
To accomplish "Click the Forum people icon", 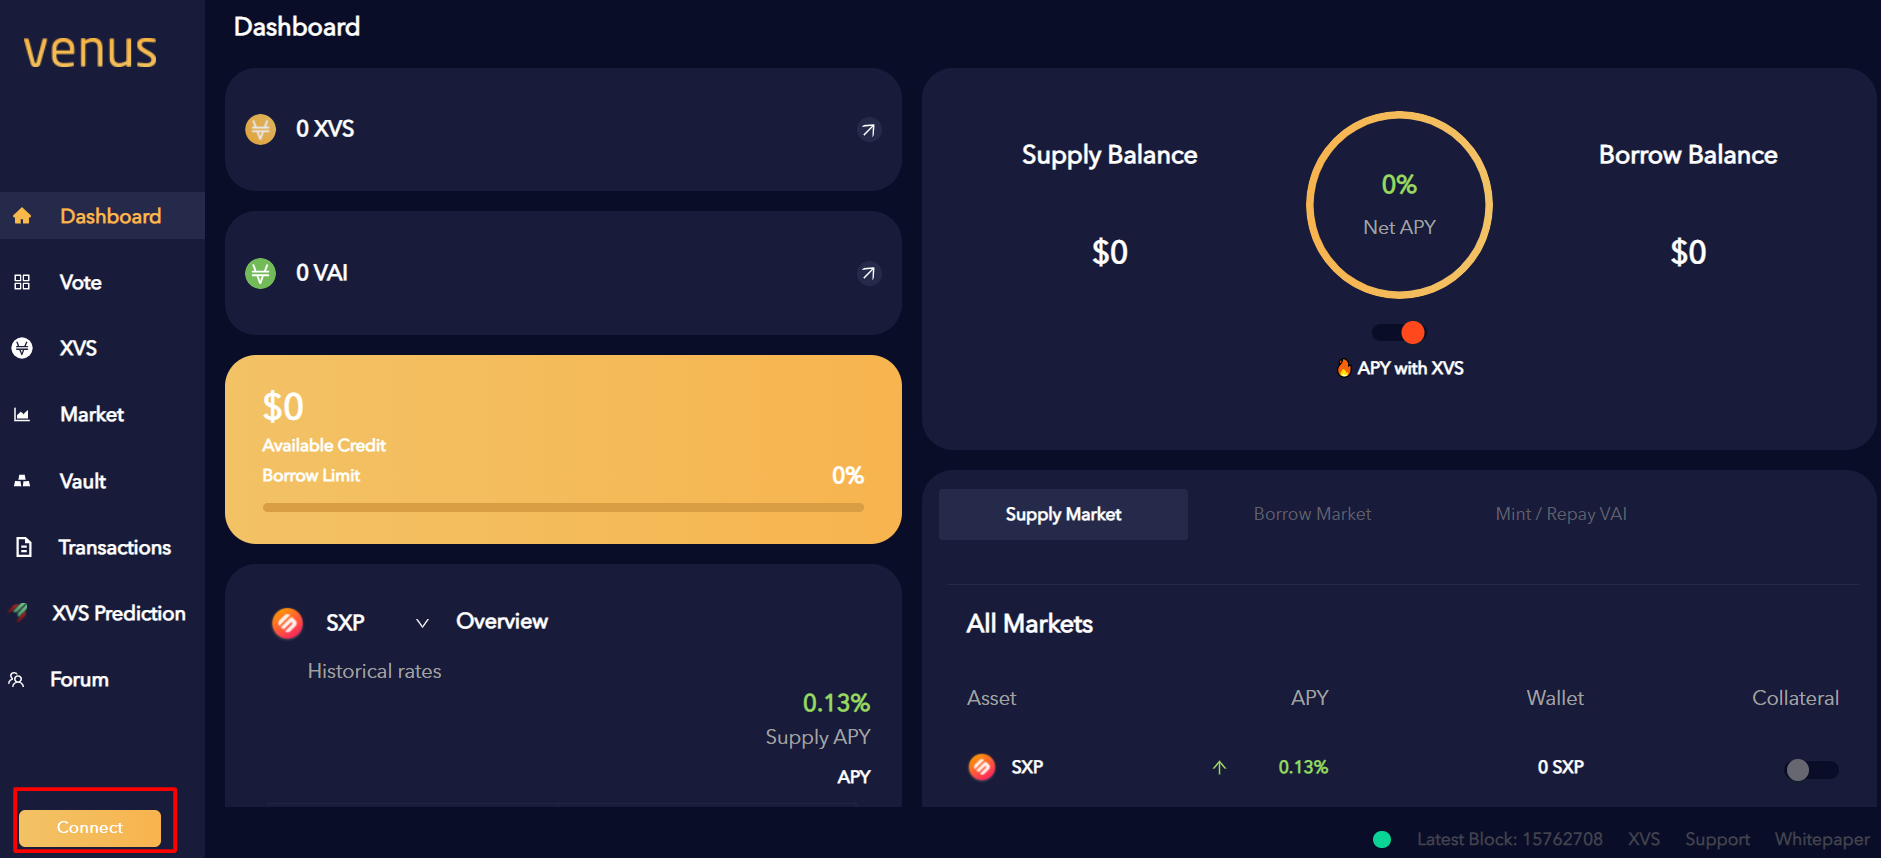I will click(17, 679).
